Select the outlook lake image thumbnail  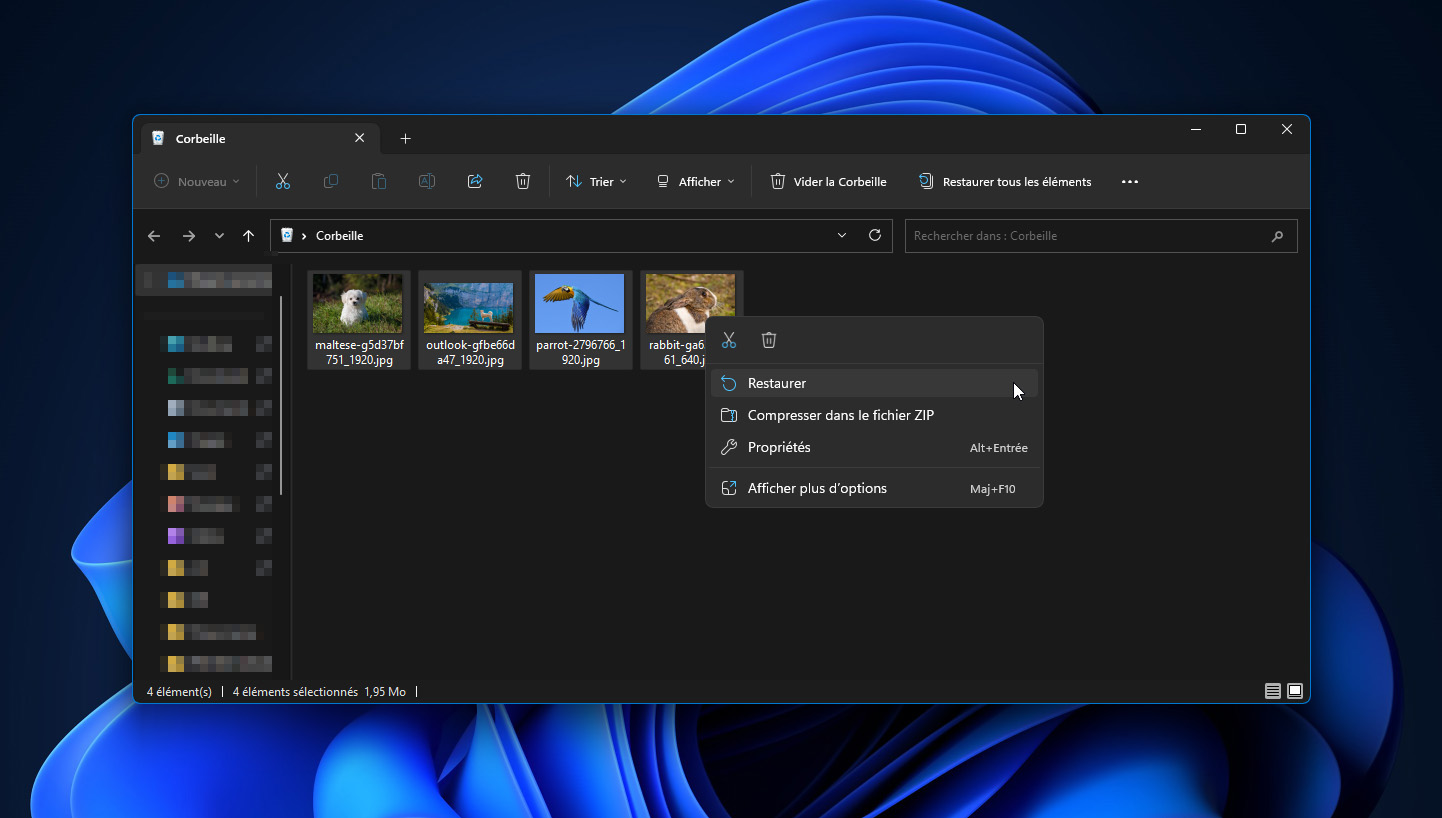[x=469, y=306]
